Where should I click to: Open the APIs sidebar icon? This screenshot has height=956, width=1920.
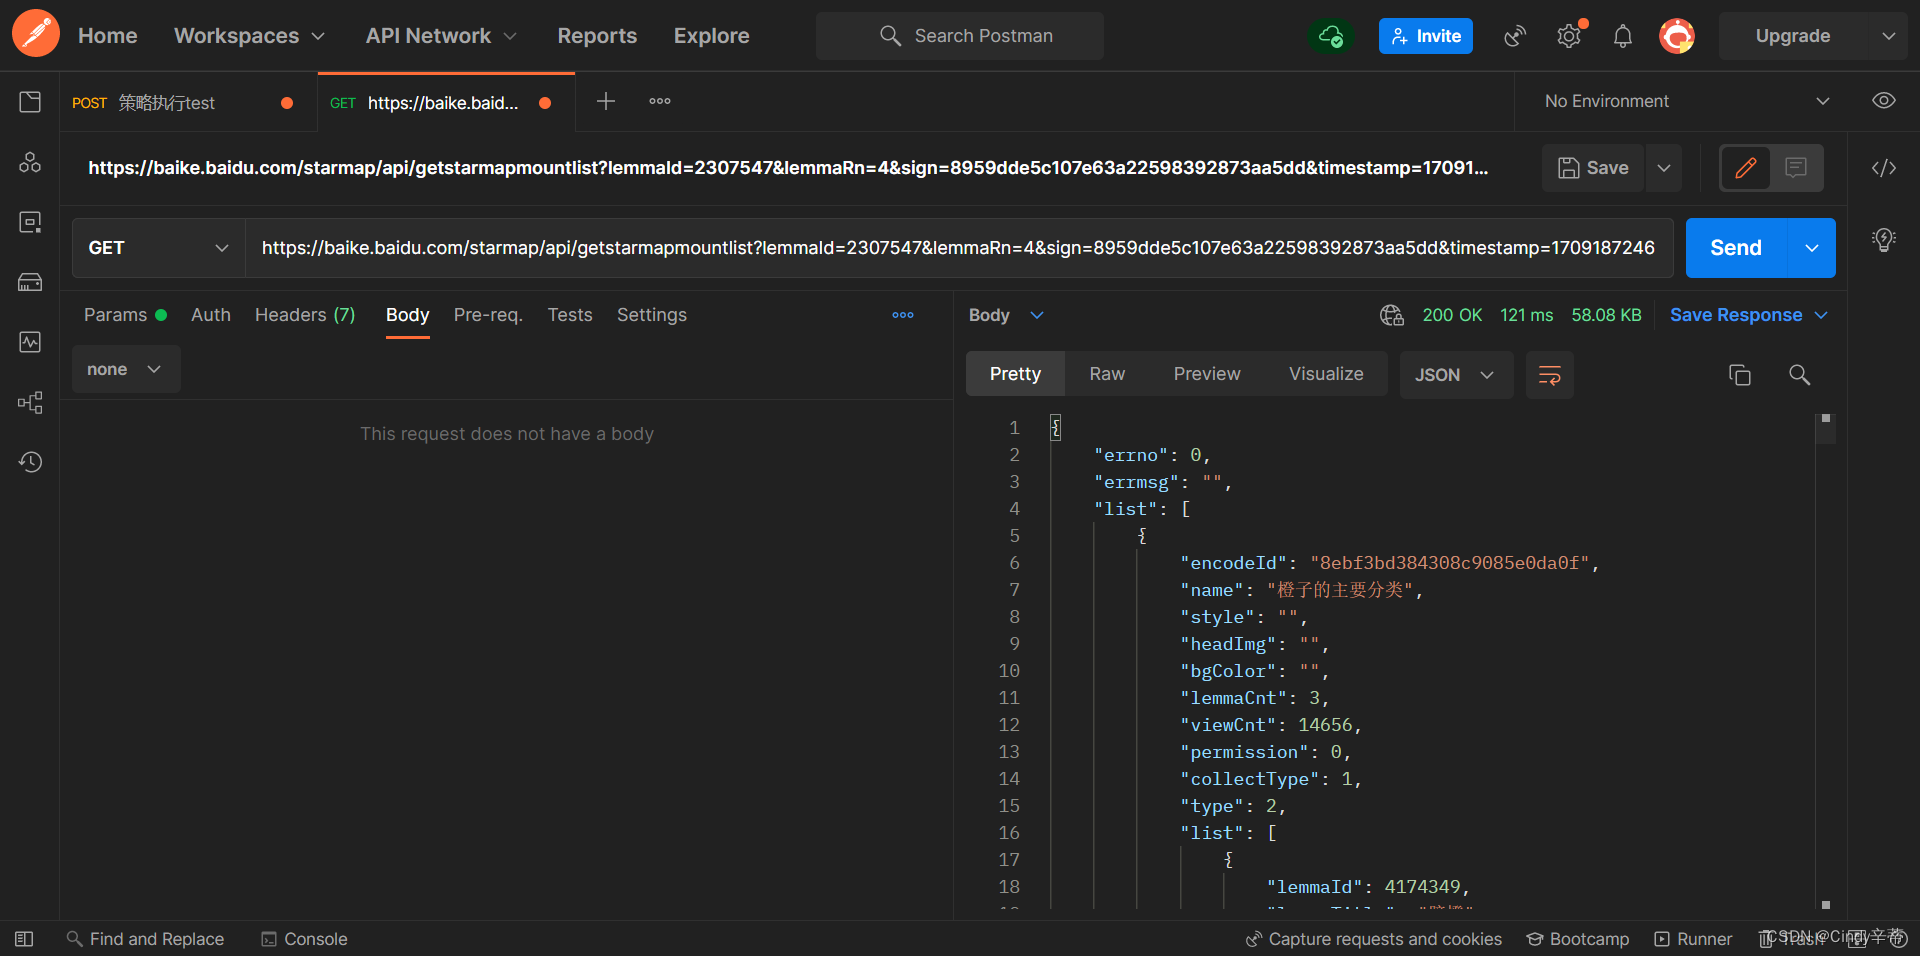point(30,162)
